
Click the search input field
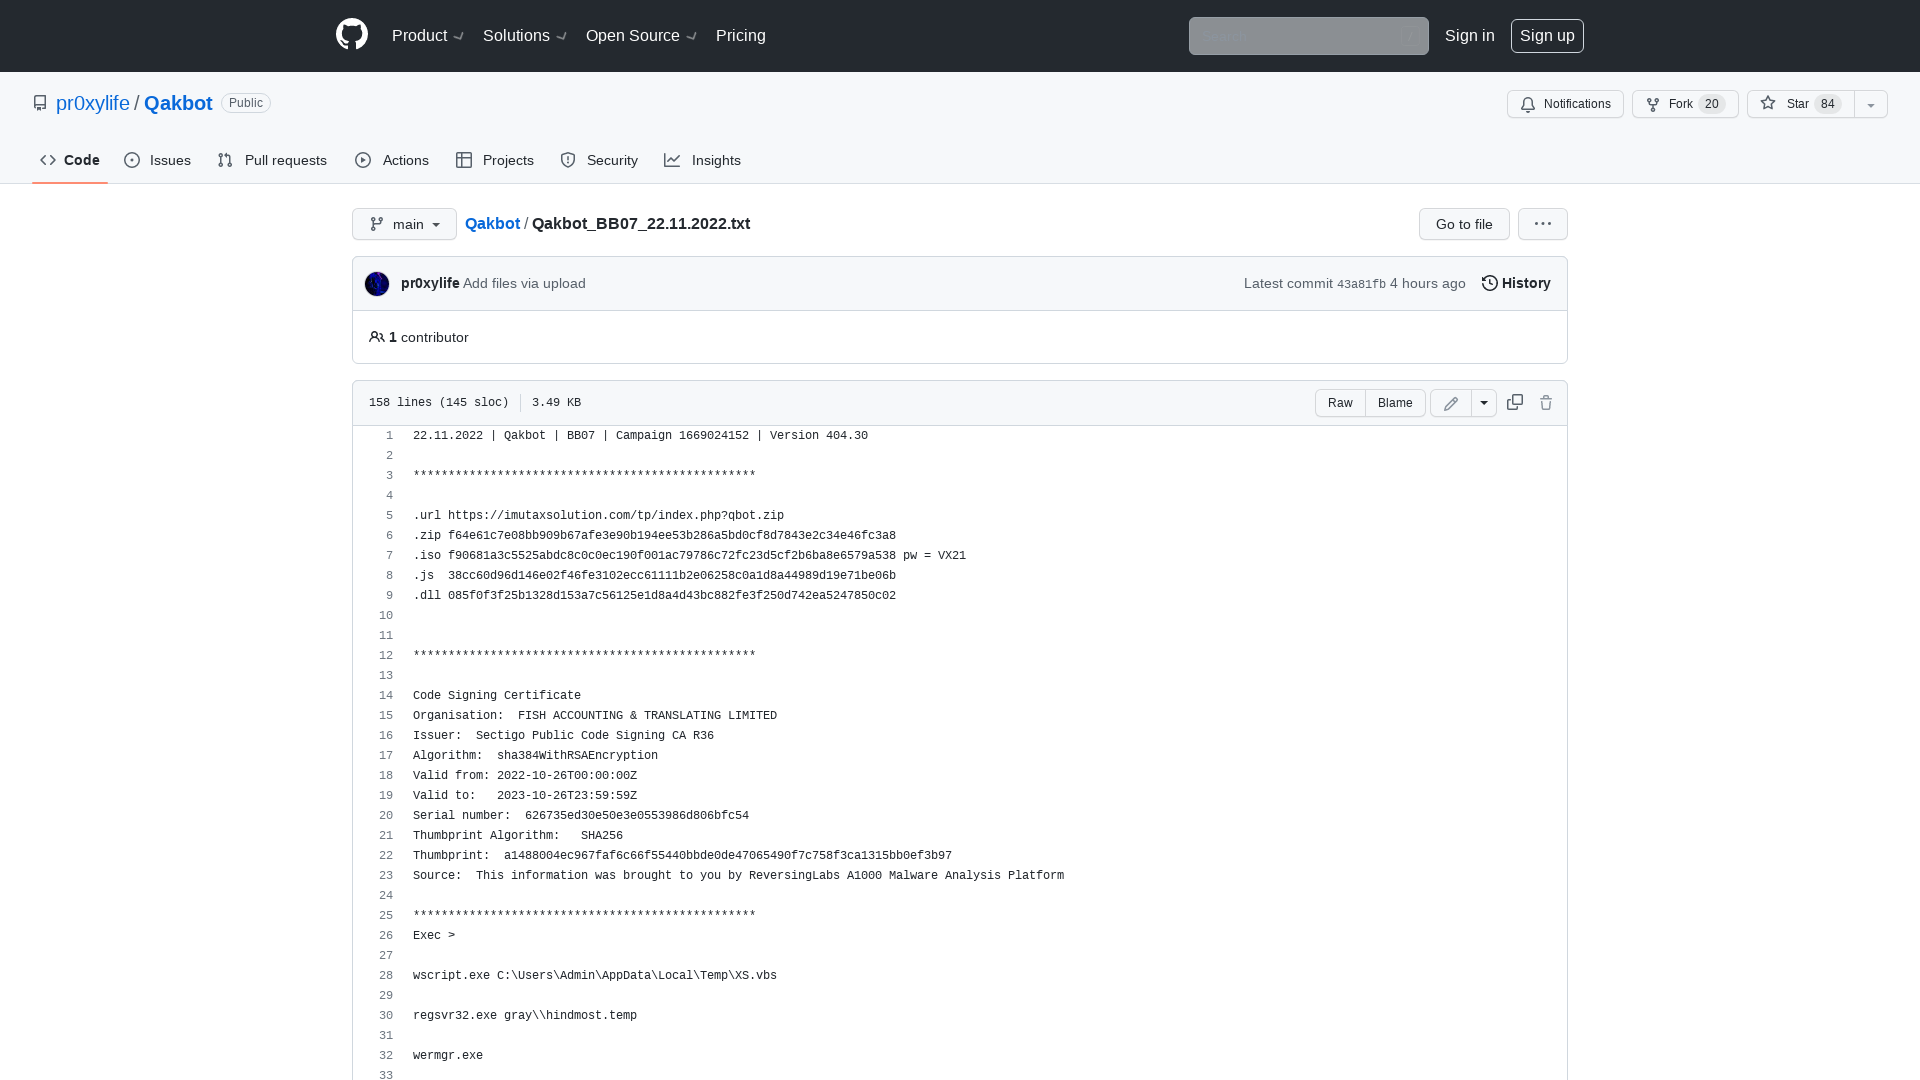click(x=1308, y=36)
